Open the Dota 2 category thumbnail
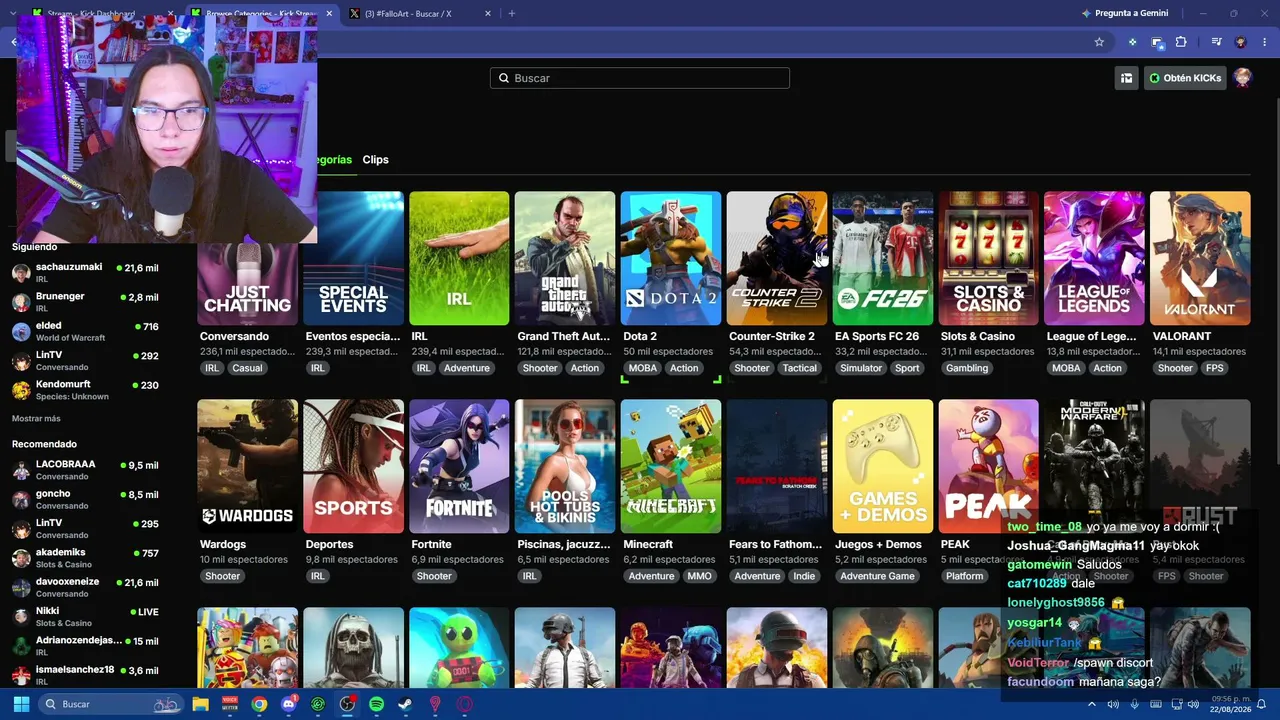 point(671,258)
